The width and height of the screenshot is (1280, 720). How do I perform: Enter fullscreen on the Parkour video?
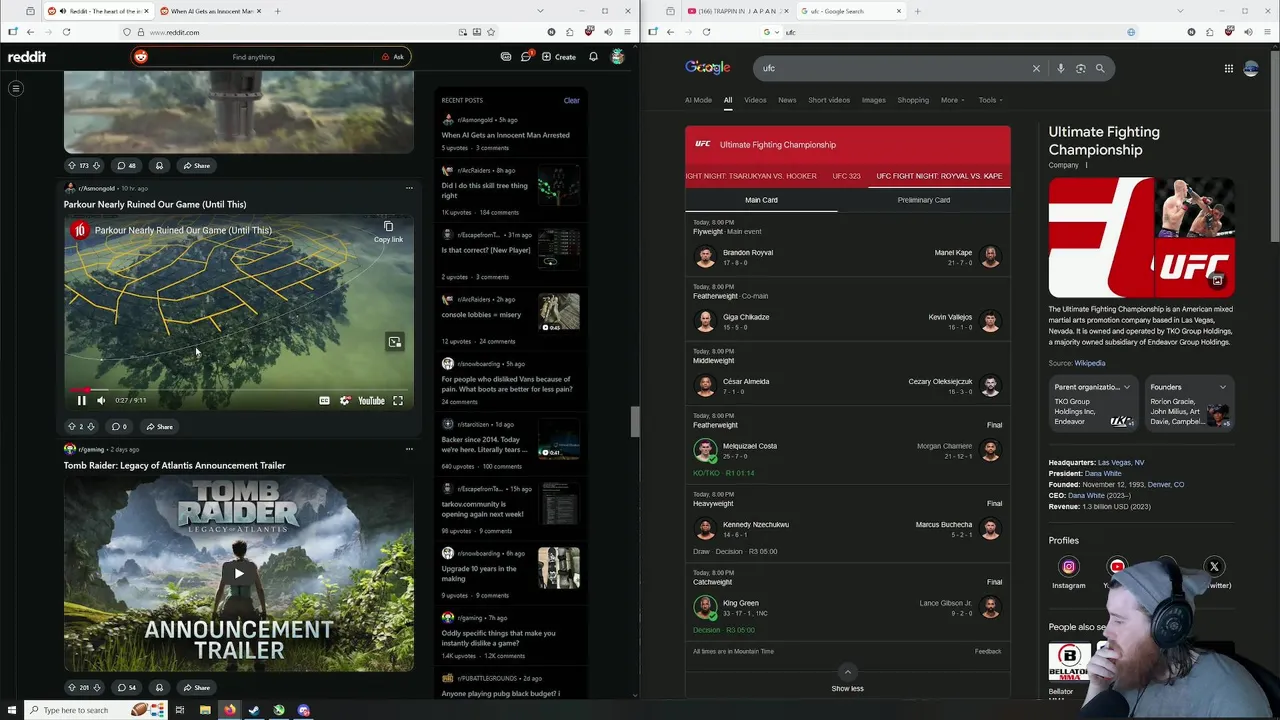398,400
